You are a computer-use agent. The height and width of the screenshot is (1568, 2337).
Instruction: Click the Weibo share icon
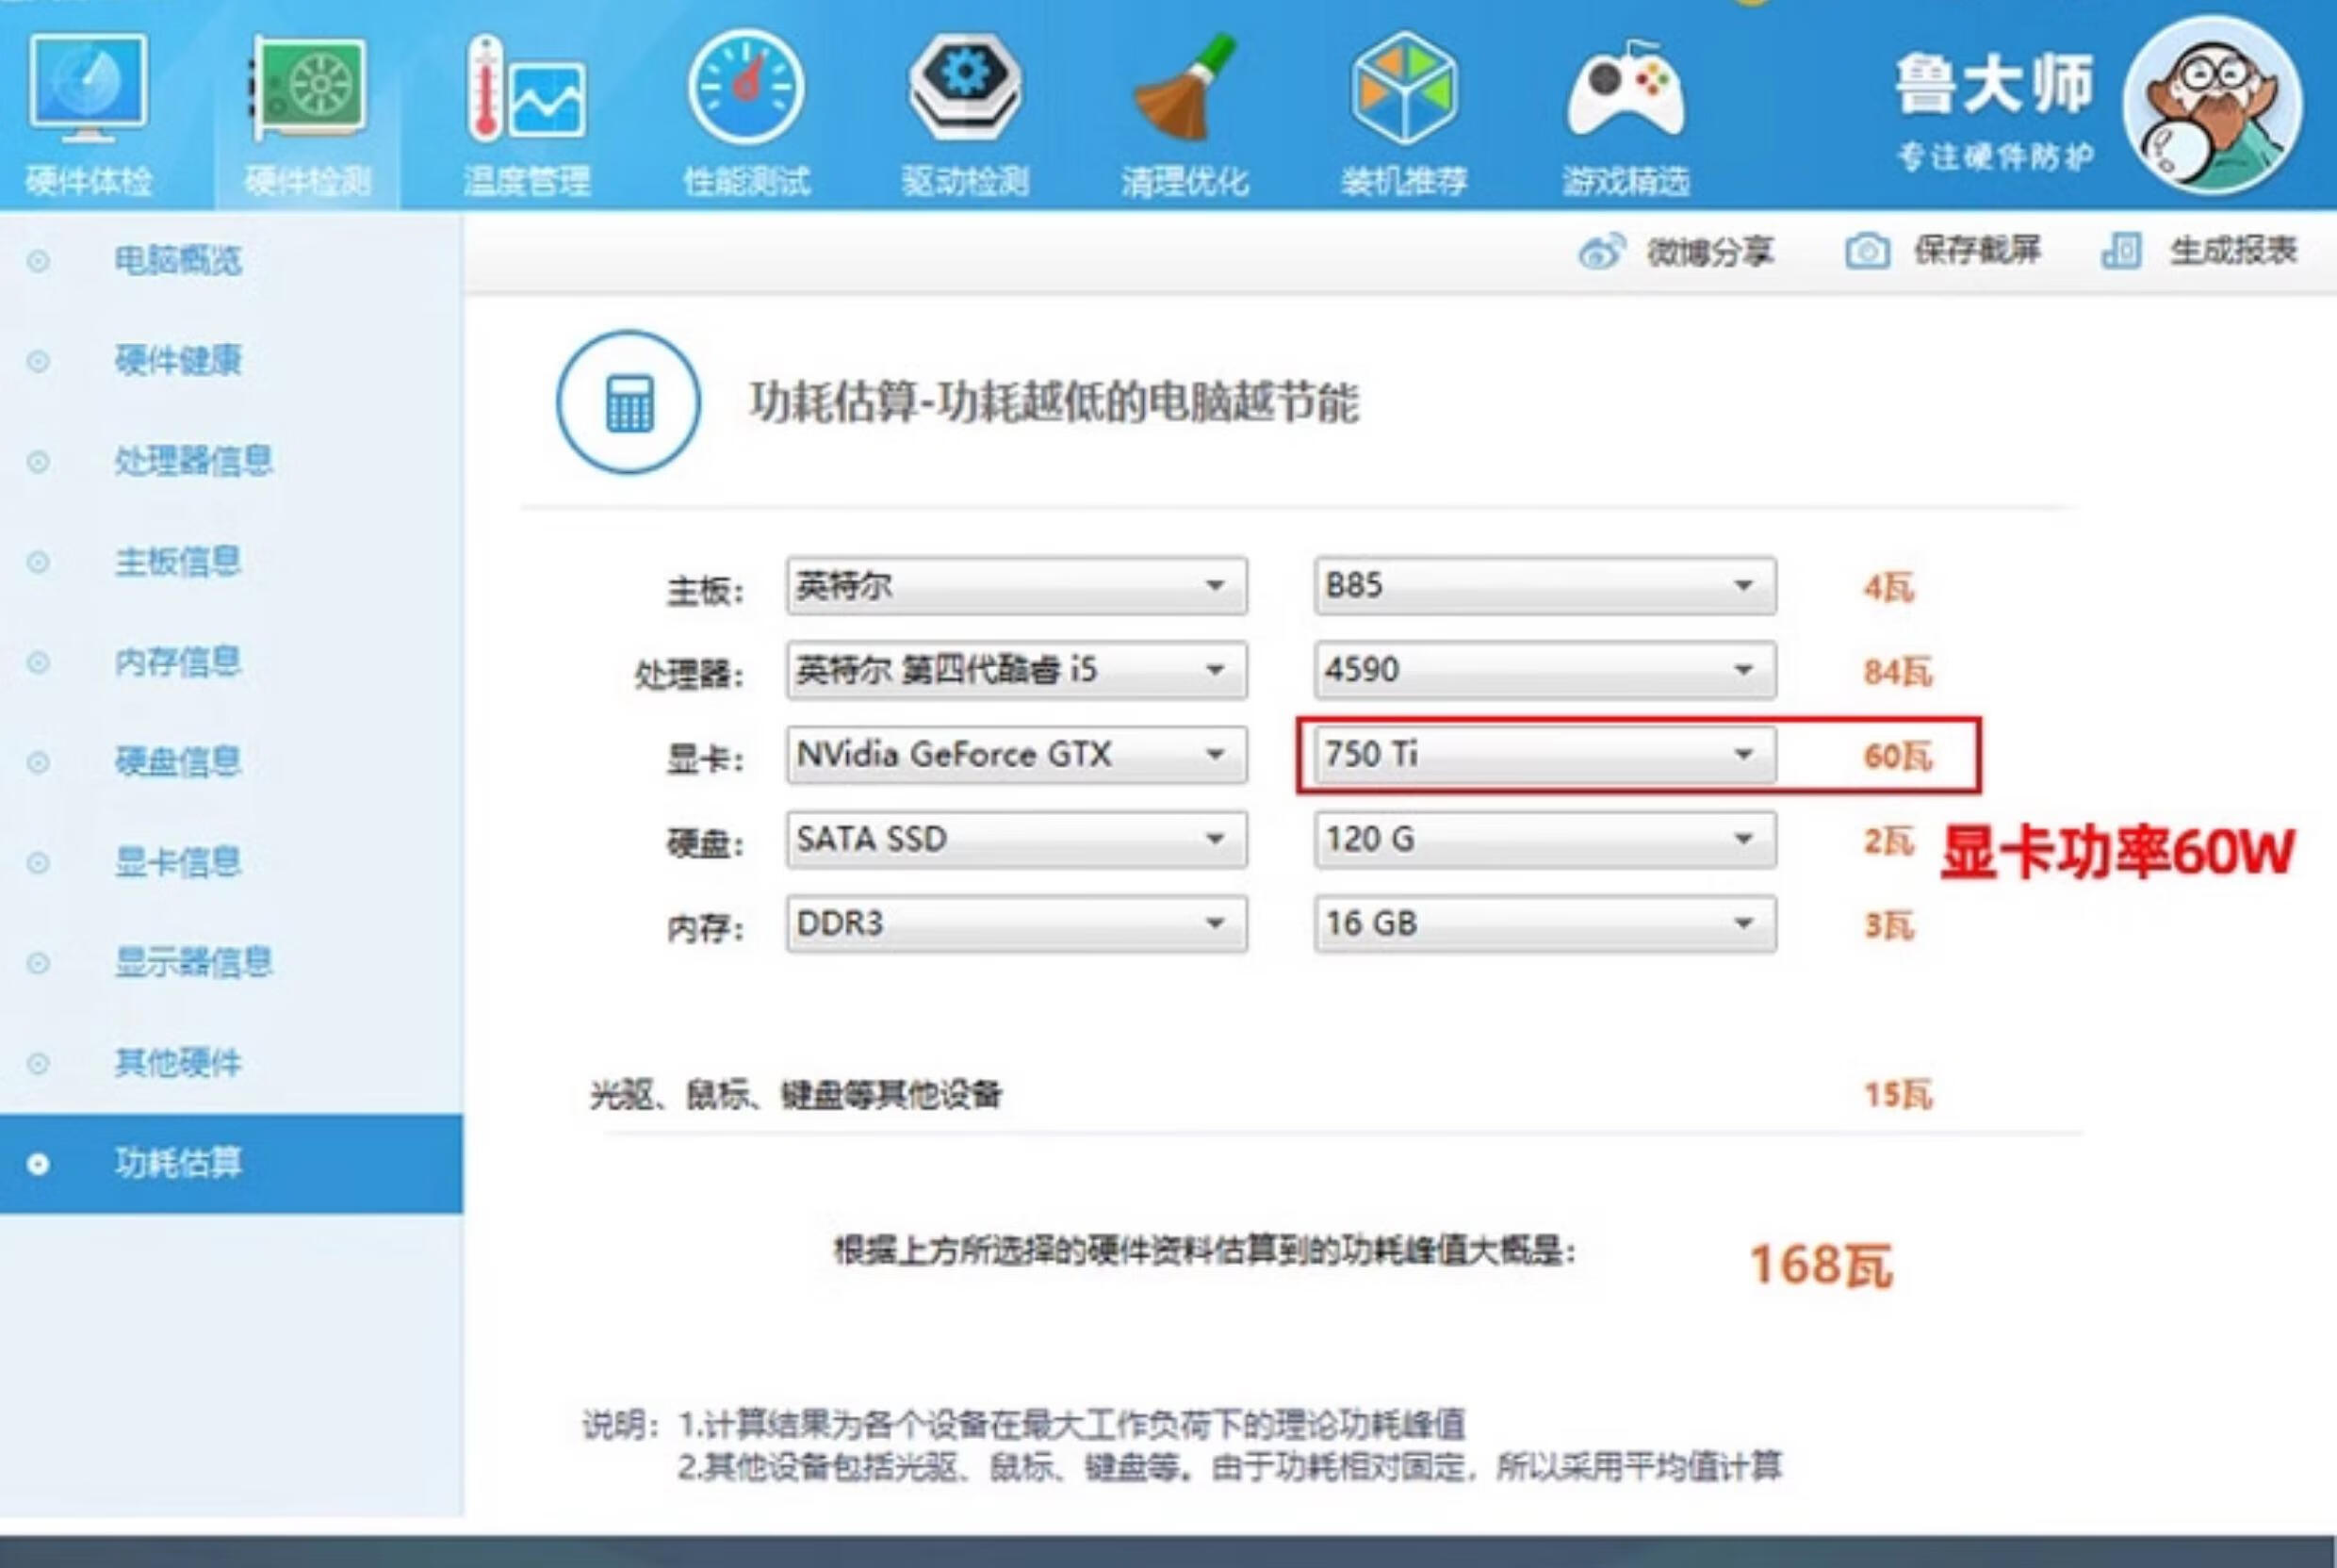click(x=1602, y=251)
